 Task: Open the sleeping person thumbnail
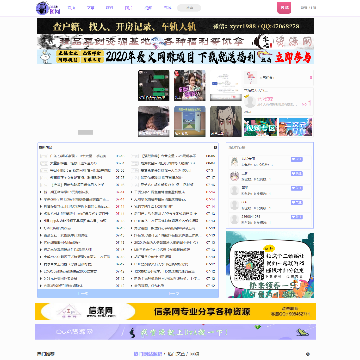(154, 121)
